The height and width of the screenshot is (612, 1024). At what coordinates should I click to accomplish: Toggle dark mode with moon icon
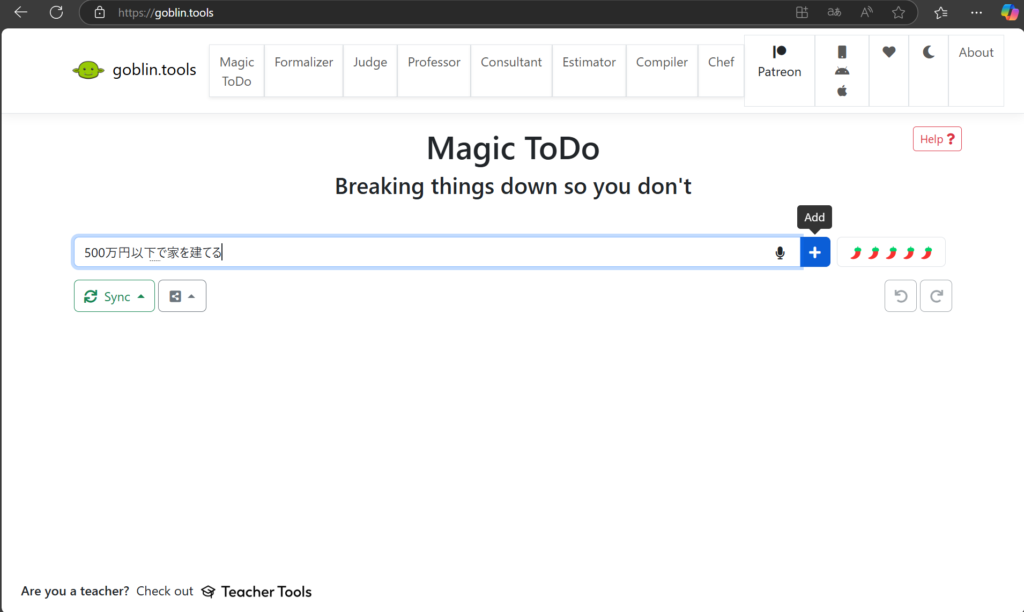(x=928, y=53)
